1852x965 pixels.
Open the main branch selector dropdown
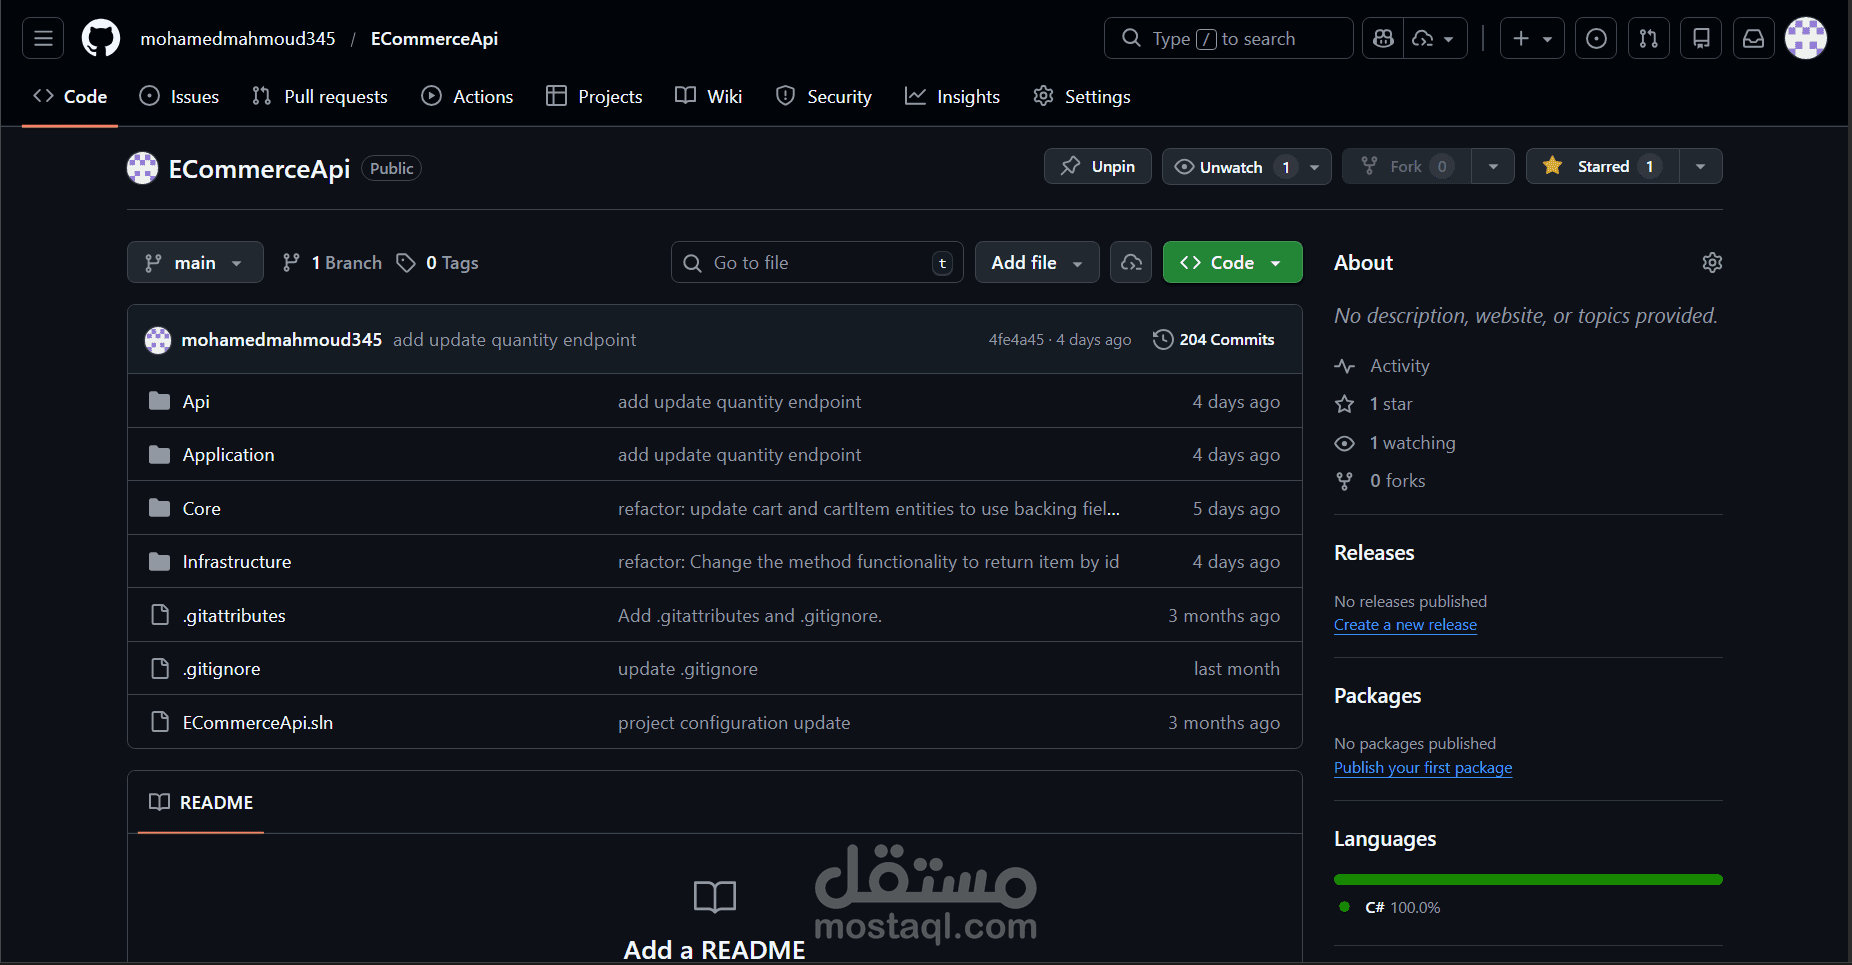pyautogui.click(x=195, y=262)
